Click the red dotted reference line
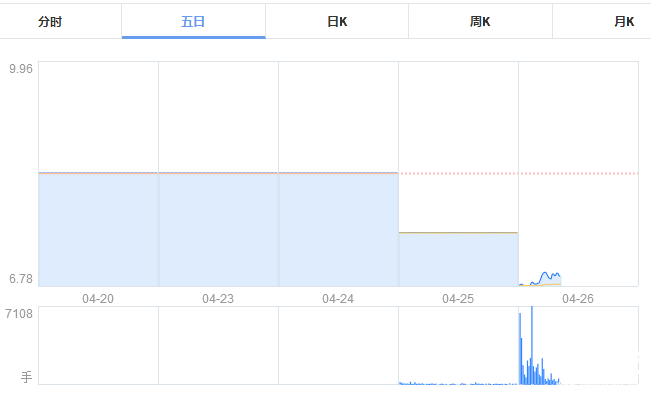Viewport: 651px width, 393px height. [518, 173]
